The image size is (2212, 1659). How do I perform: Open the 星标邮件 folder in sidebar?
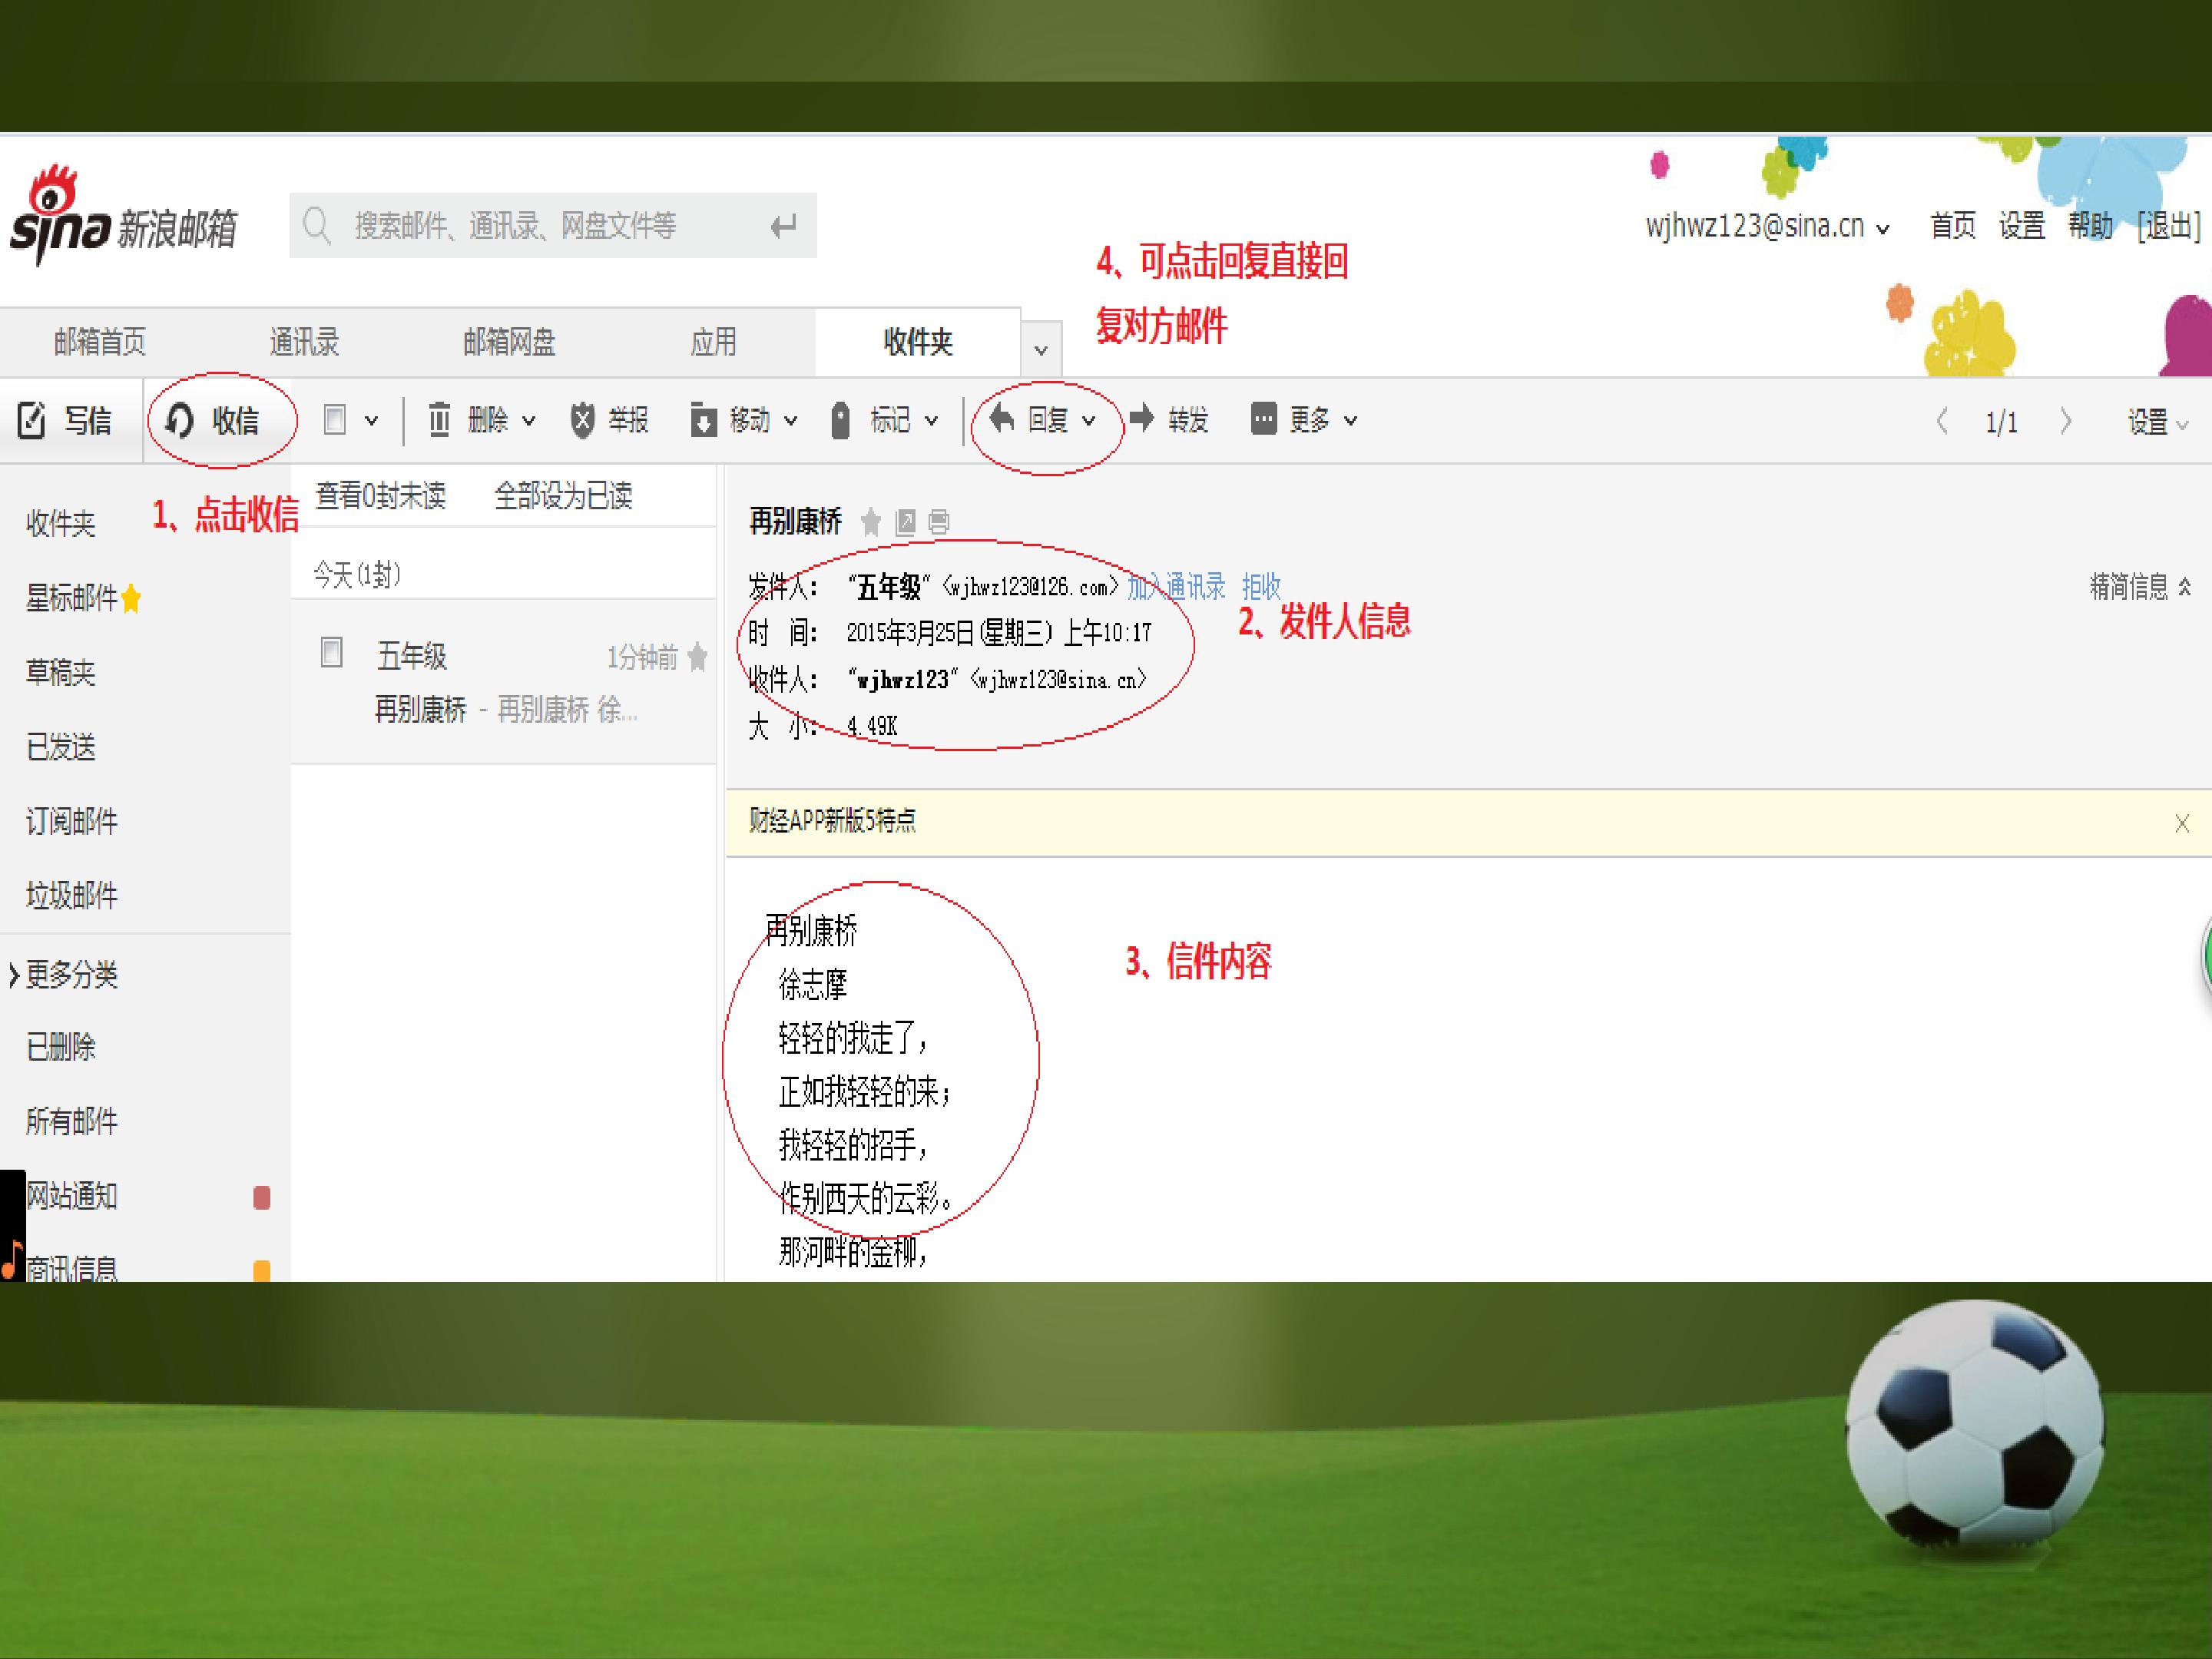point(83,598)
